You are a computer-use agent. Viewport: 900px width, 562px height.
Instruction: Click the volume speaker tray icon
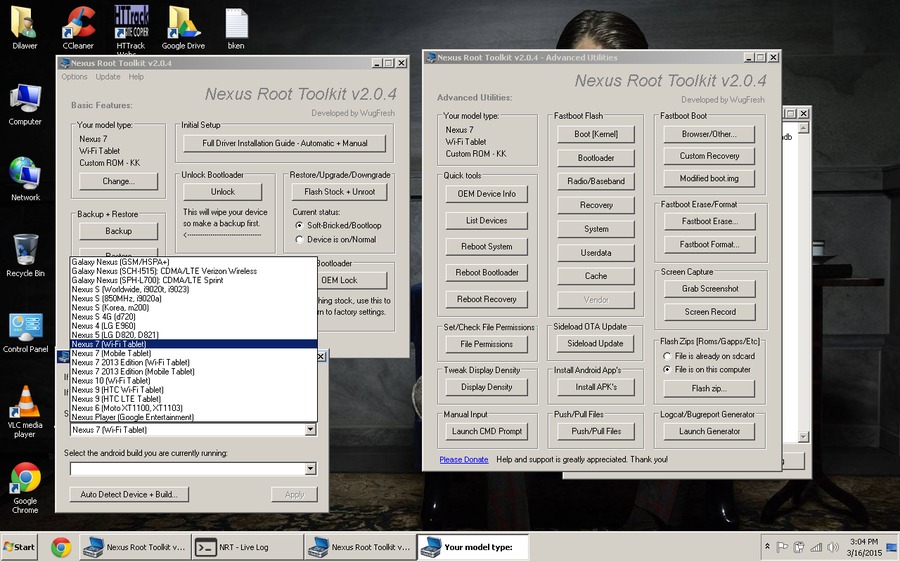pyautogui.click(x=833, y=547)
